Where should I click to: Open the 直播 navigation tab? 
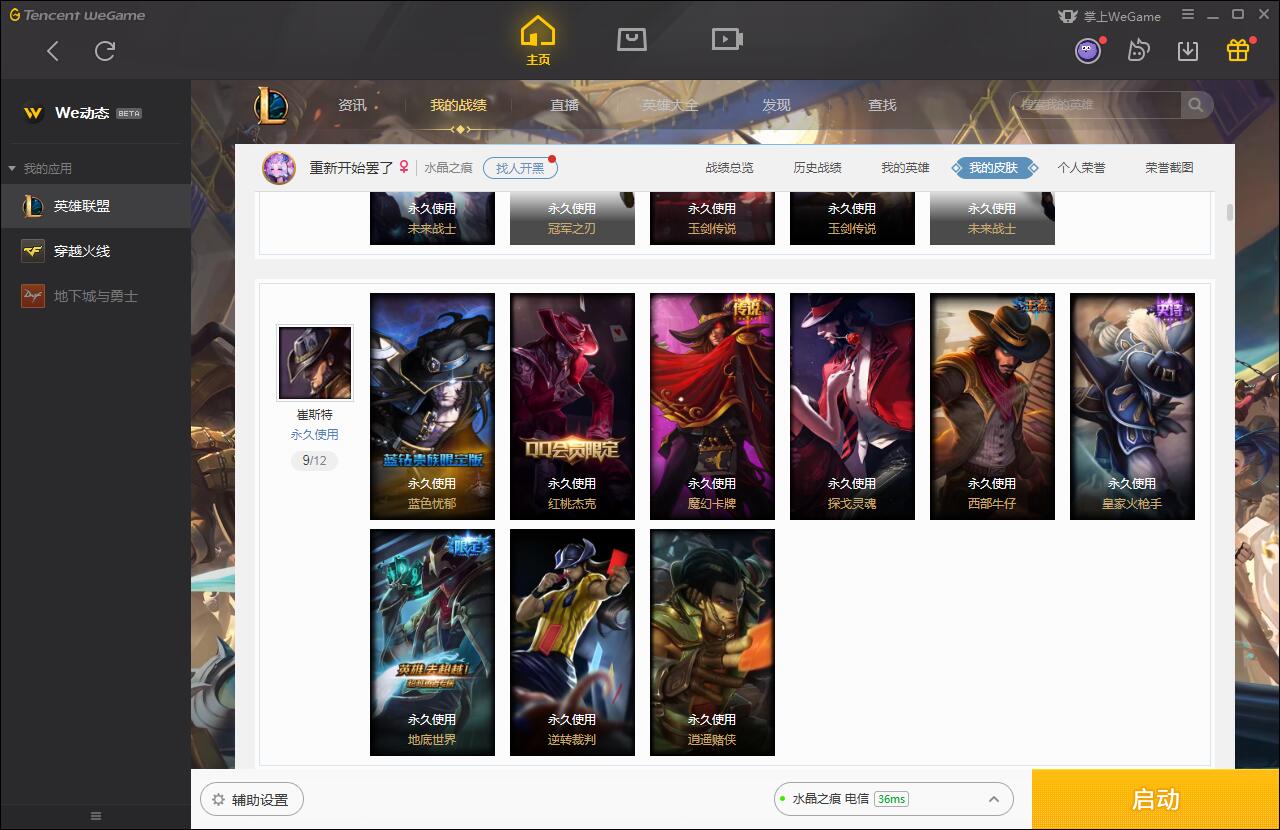pyautogui.click(x=565, y=105)
